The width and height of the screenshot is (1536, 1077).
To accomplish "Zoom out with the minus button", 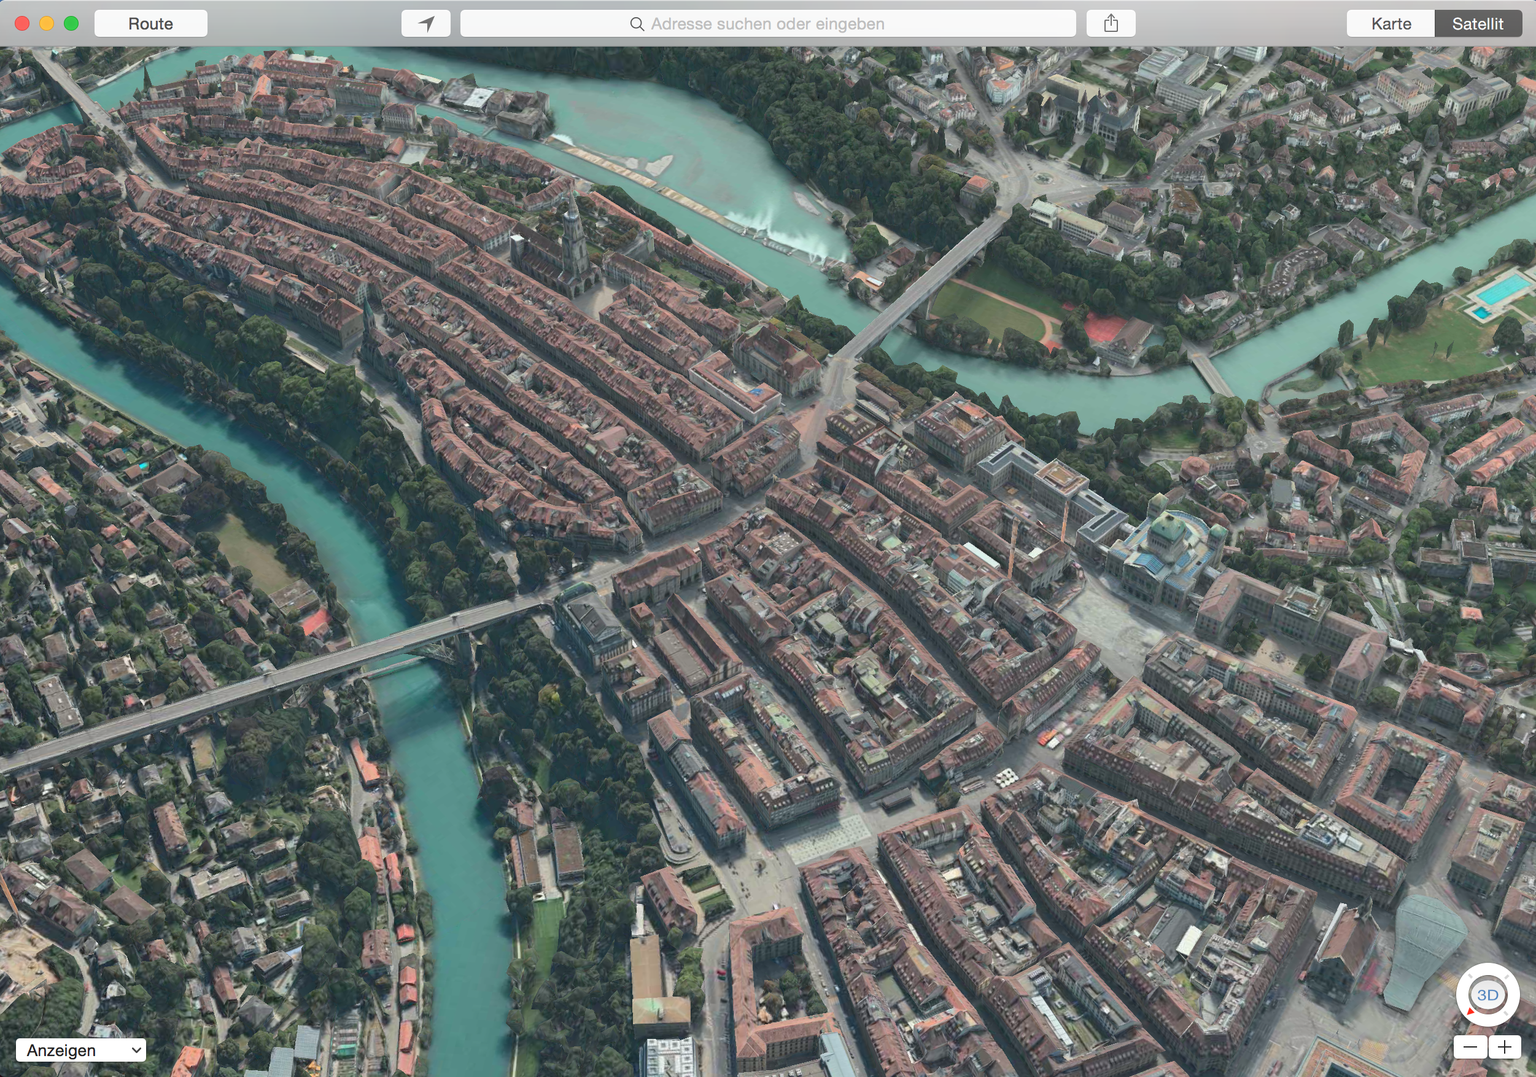I will 1470,1047.
